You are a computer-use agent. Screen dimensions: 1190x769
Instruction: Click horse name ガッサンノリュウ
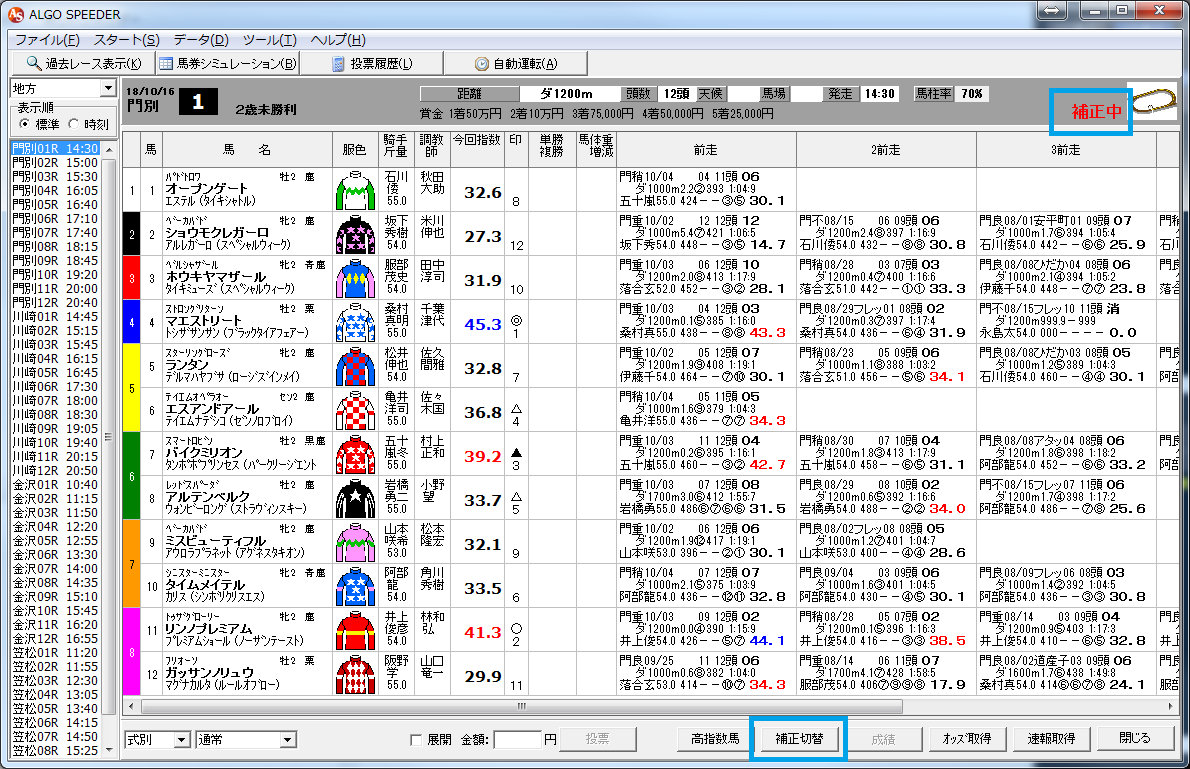210,673
